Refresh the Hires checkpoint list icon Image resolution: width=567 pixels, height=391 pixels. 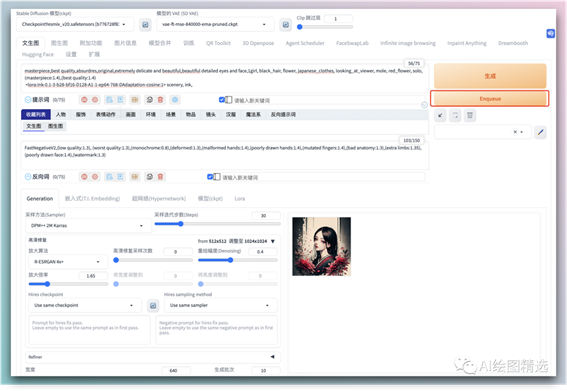(x=153, y=306)
